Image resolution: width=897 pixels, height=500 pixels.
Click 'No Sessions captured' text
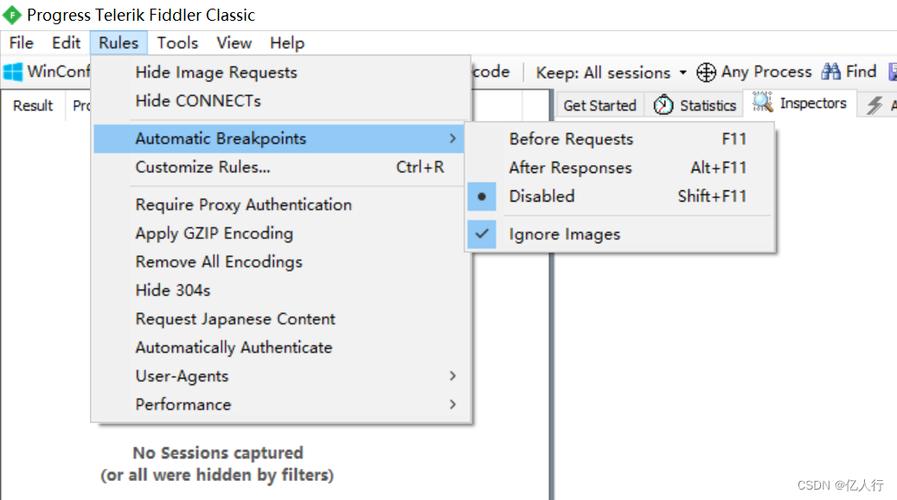point(217,453)
